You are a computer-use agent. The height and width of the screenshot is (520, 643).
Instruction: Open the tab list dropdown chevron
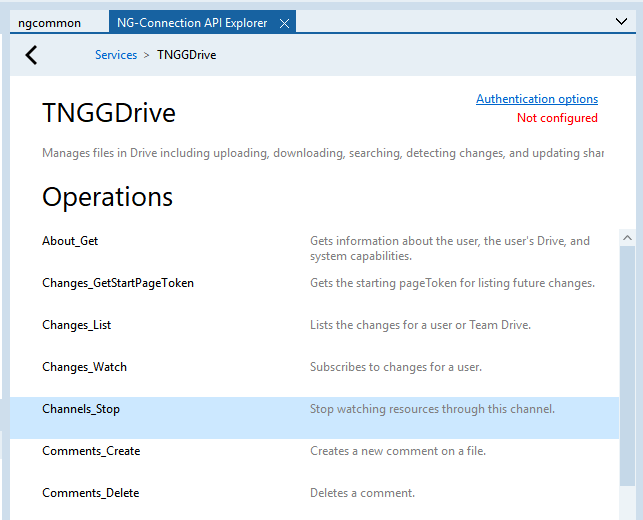click(621, 21)
